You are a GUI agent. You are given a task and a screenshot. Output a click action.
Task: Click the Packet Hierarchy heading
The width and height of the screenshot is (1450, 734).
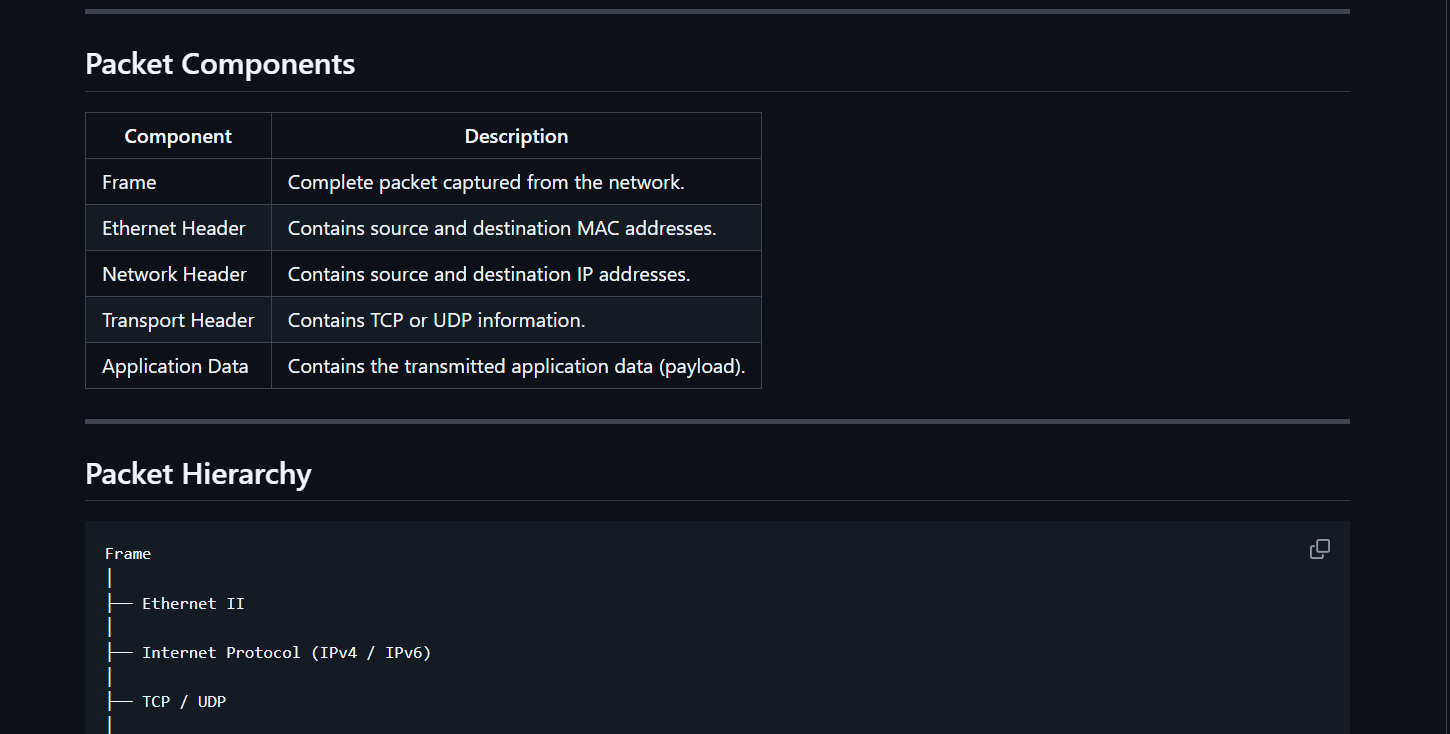point(198,473)
